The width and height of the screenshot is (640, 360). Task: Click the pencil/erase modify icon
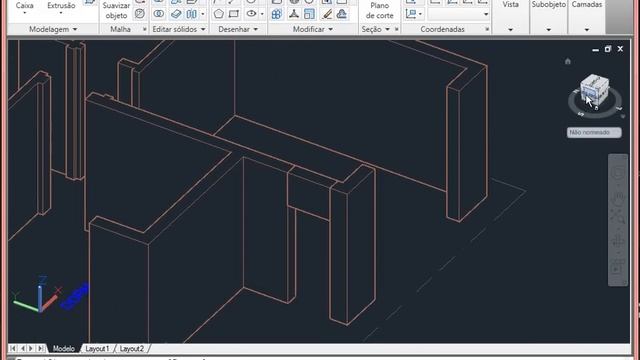[327, 14]
